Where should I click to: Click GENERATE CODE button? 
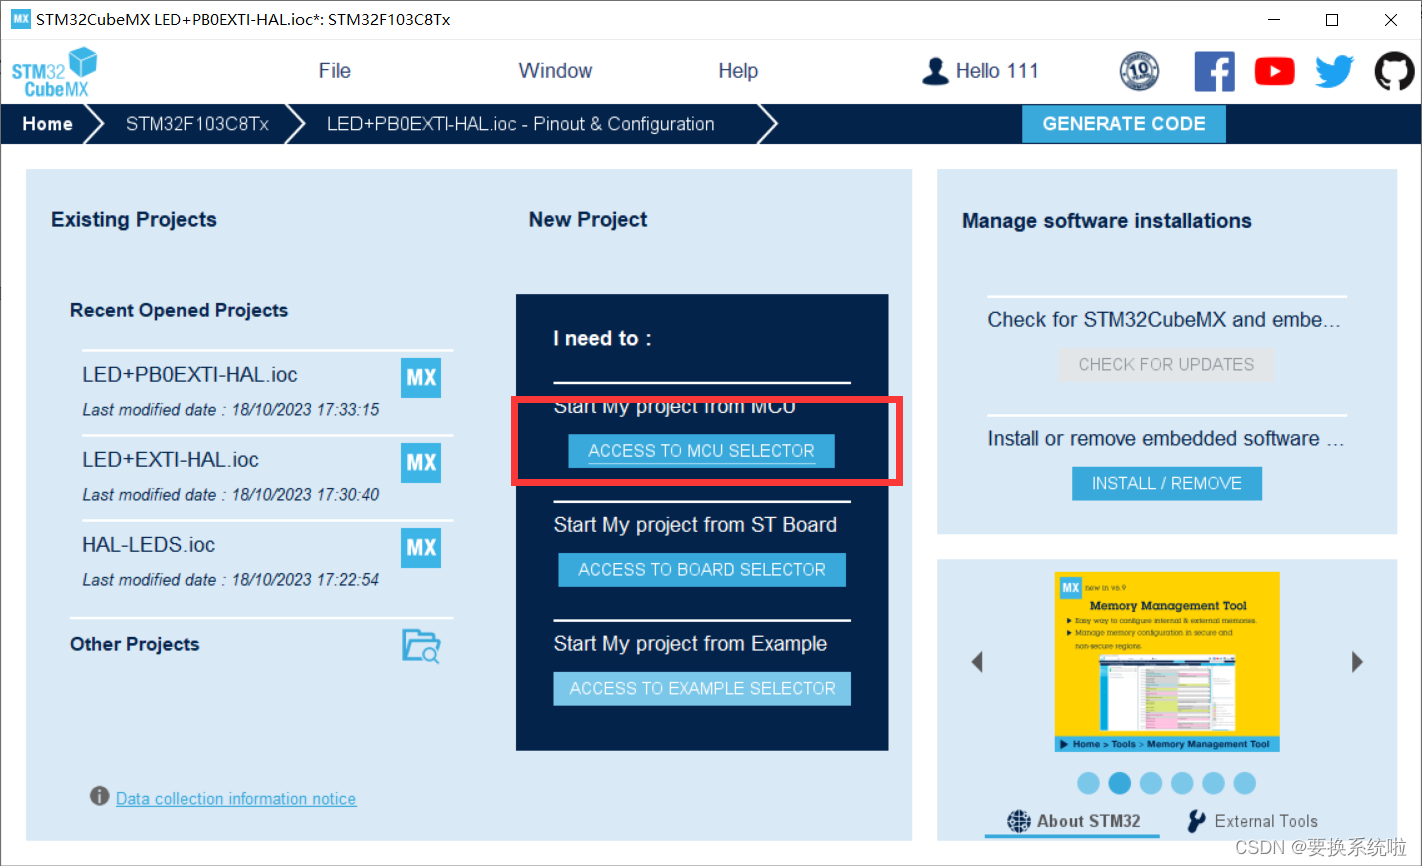click(x=1124, y=124)
